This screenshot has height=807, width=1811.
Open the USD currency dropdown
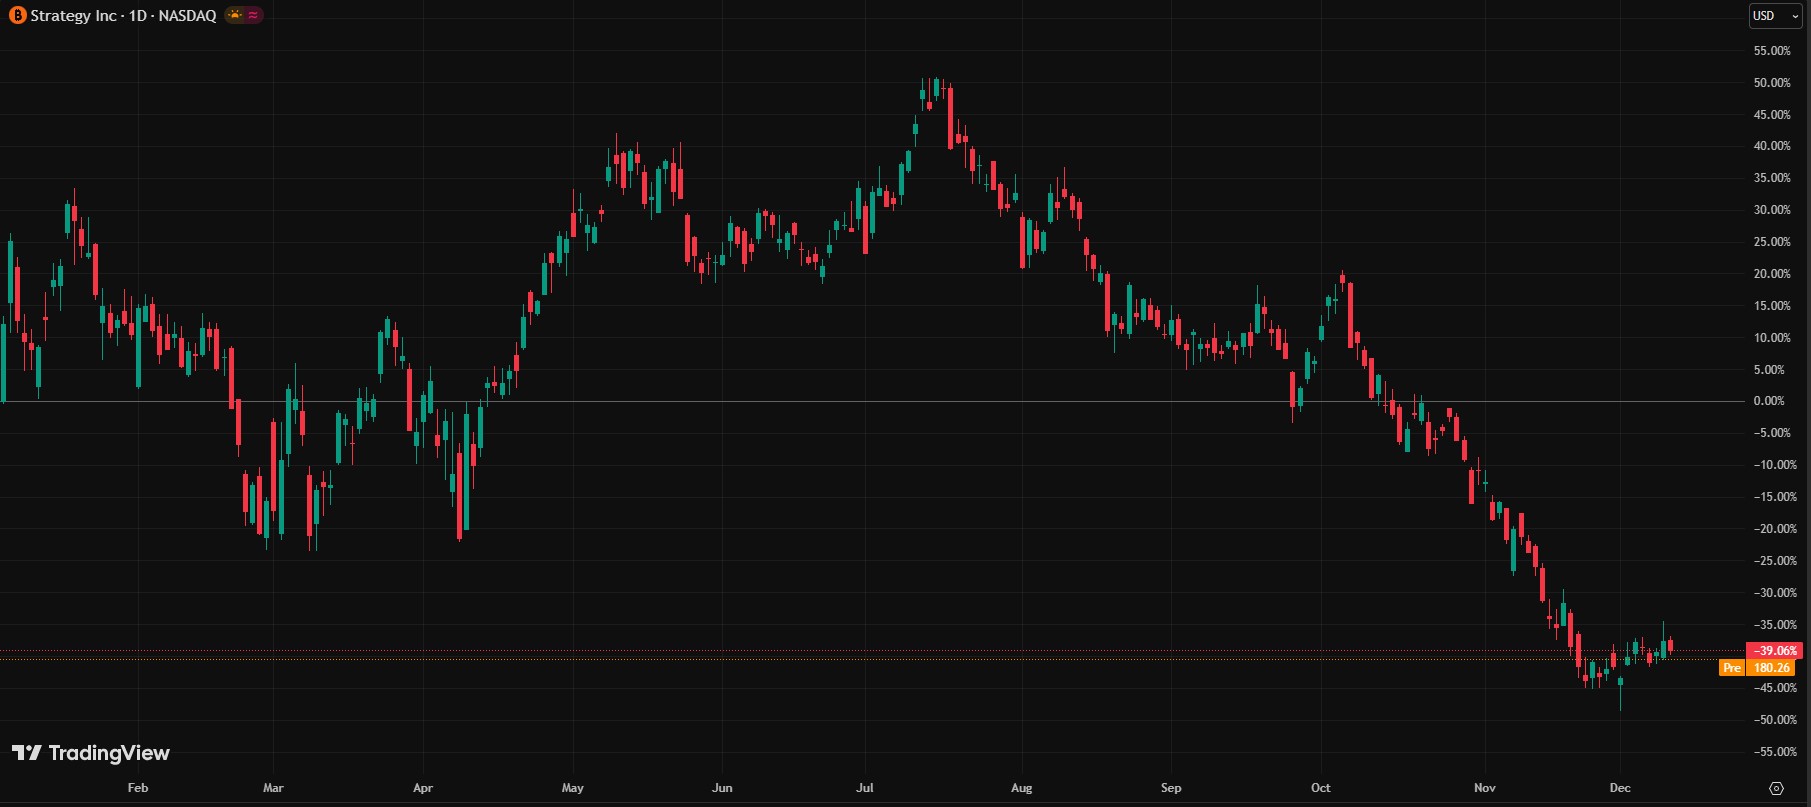coord(1774,16)
